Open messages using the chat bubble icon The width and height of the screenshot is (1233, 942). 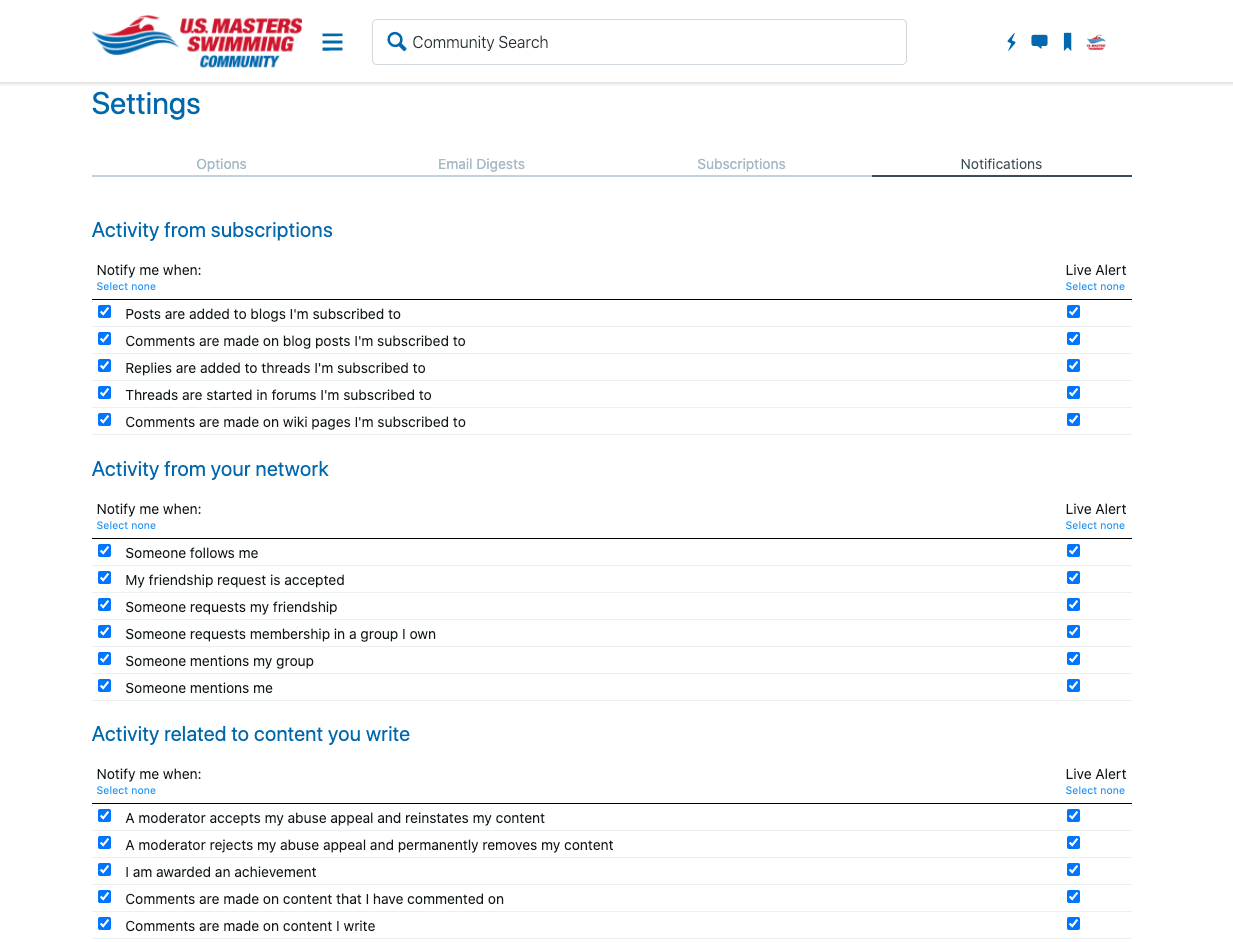(1039, 42)
